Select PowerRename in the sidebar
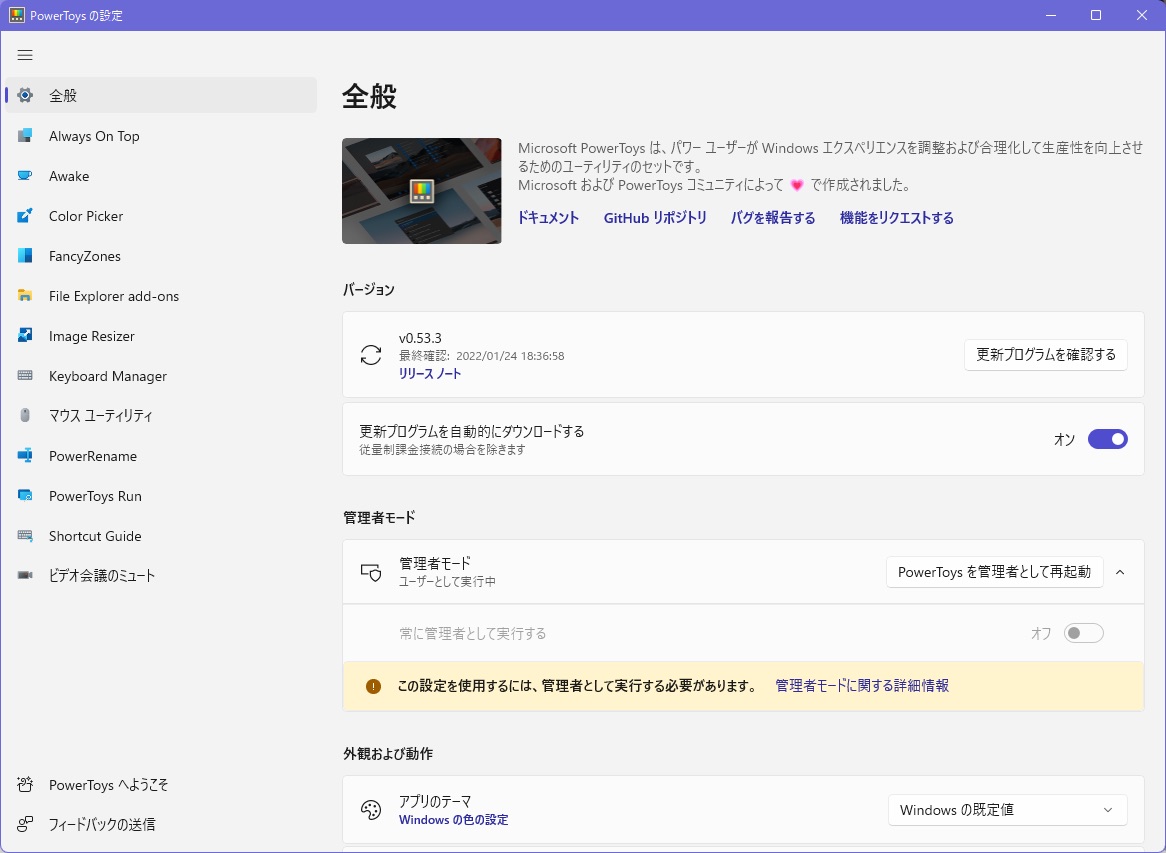The width and height of the screenshot is (1166, 853). tap(161, 456)
